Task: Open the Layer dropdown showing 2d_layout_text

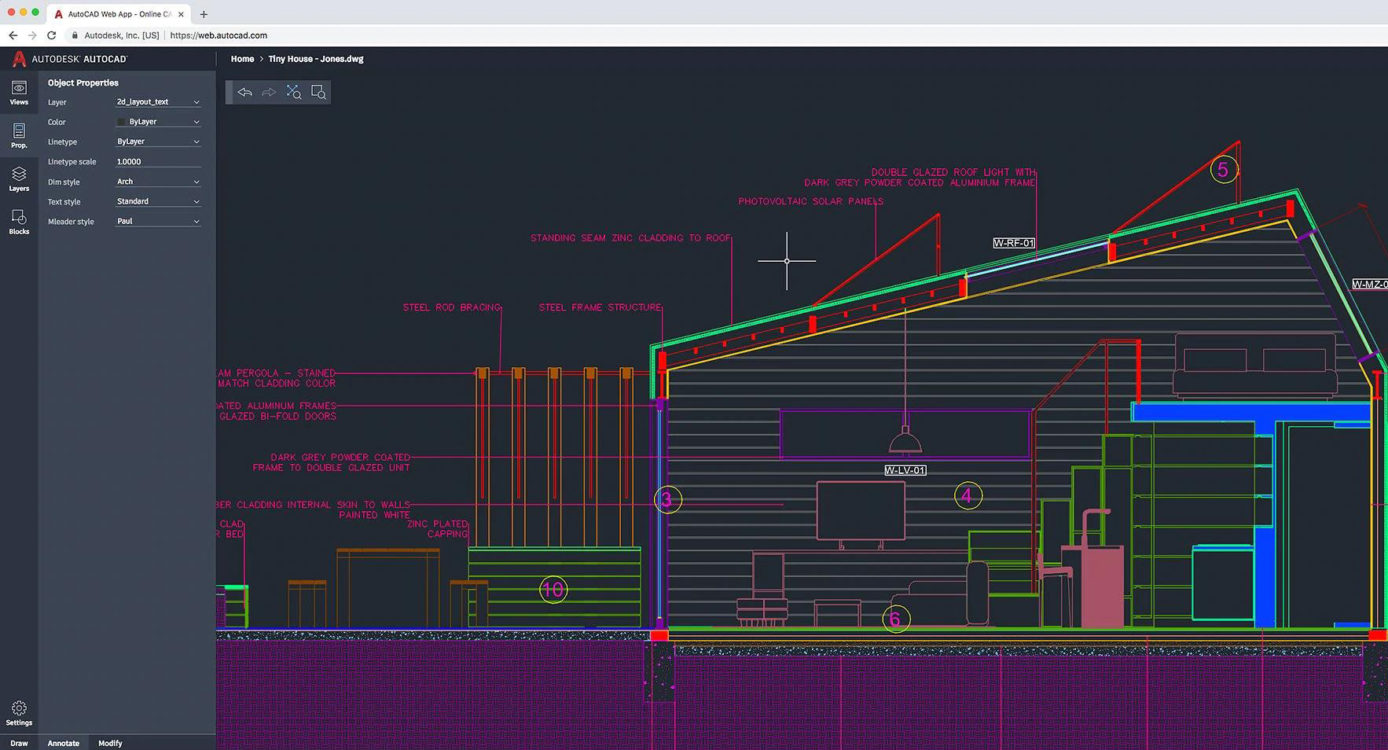Action: pyautogui.click(x=157, y=101)
